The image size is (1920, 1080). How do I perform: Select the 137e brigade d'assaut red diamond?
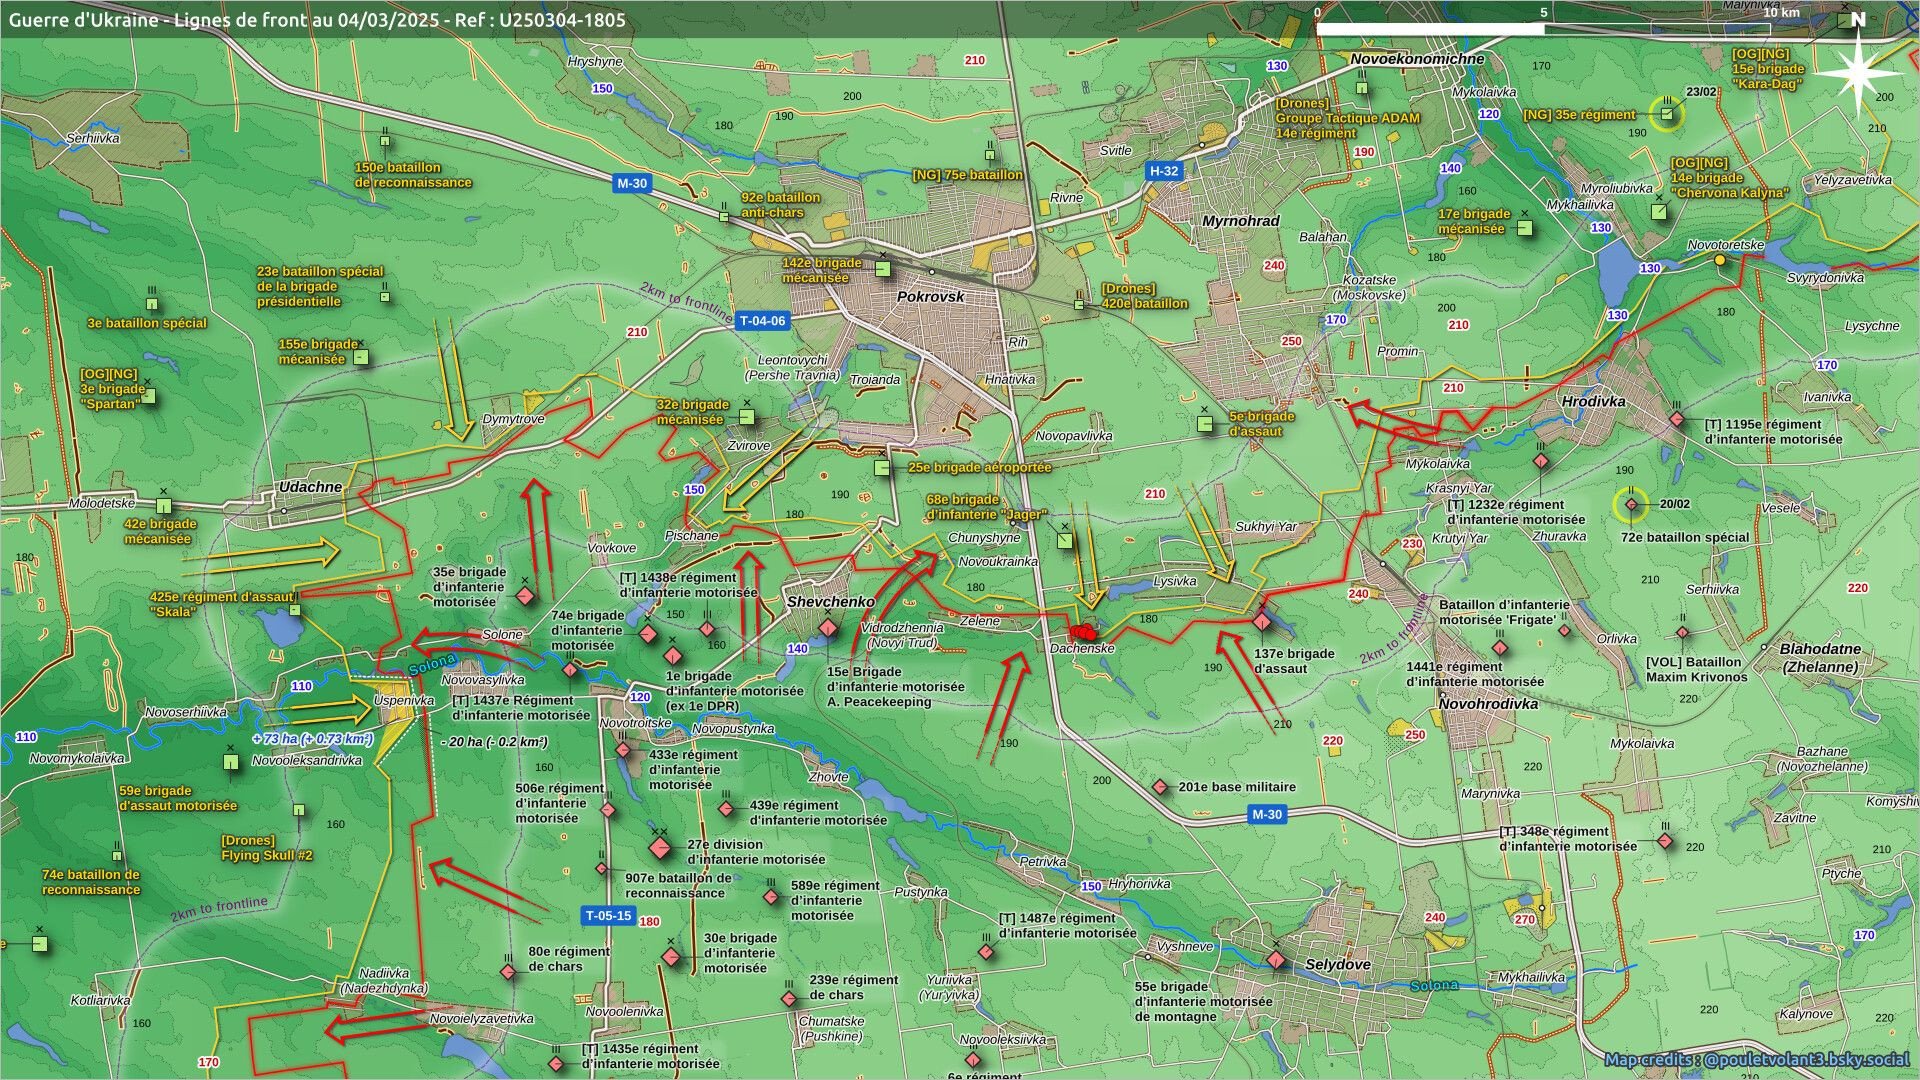[1262, 622]
